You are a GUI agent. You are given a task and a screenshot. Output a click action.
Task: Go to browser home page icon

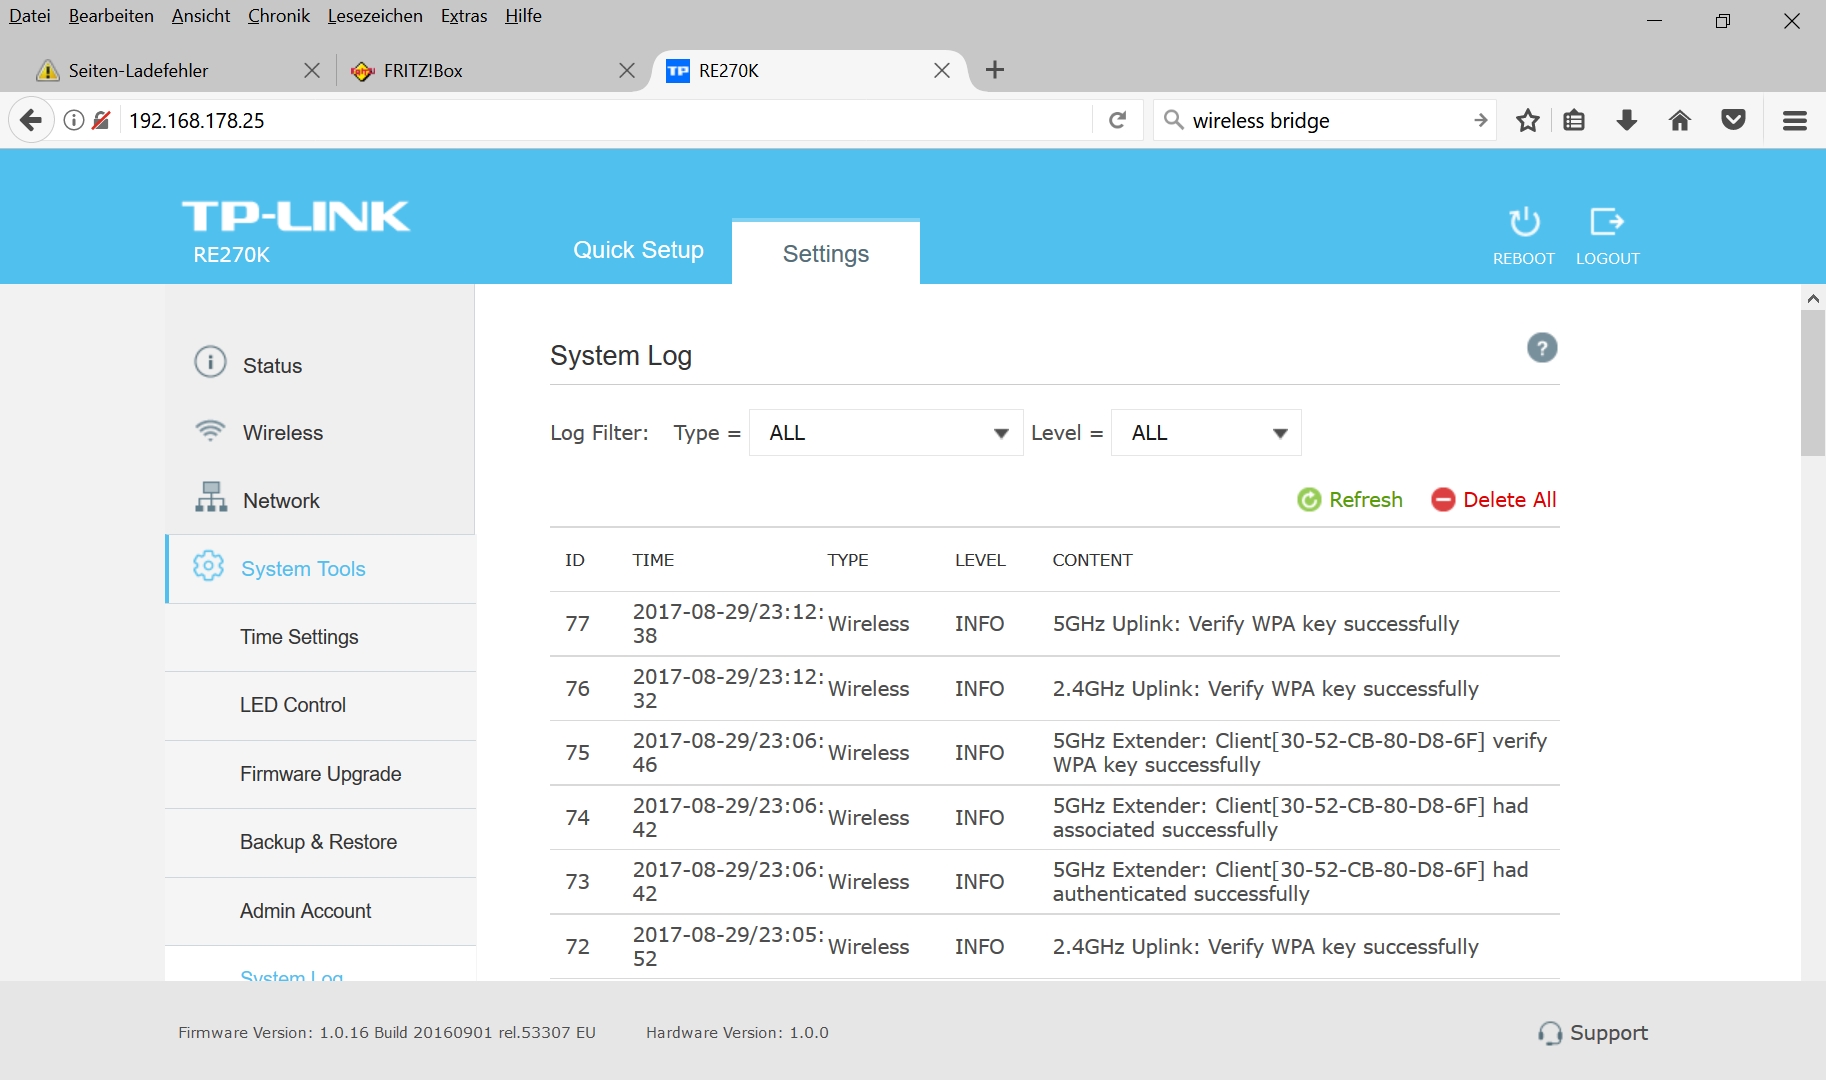coord(1680,121)
